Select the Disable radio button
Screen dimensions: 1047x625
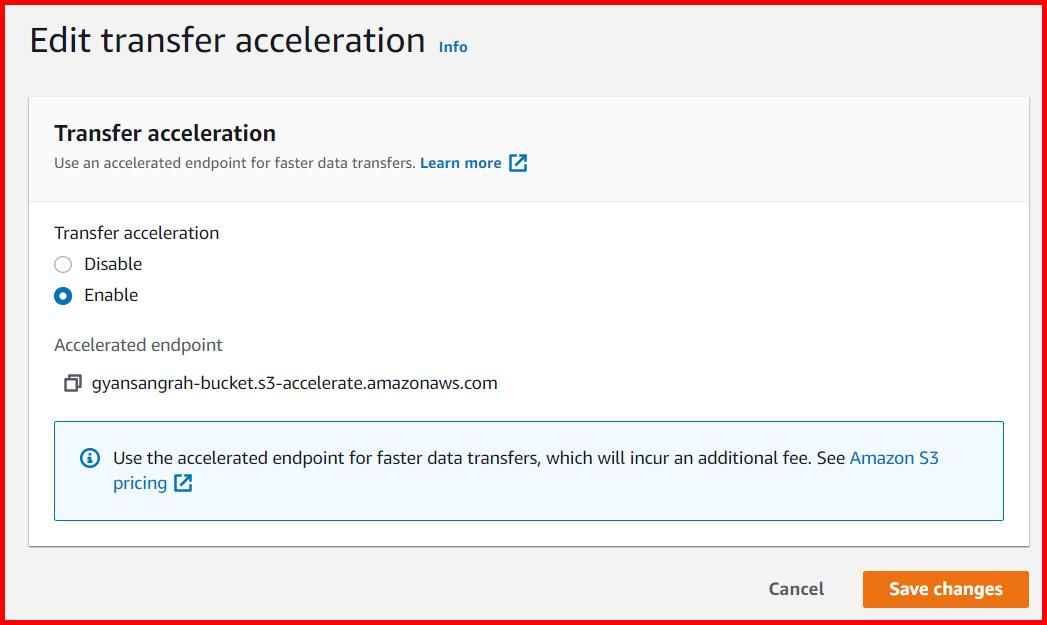[x=62, y=264]
